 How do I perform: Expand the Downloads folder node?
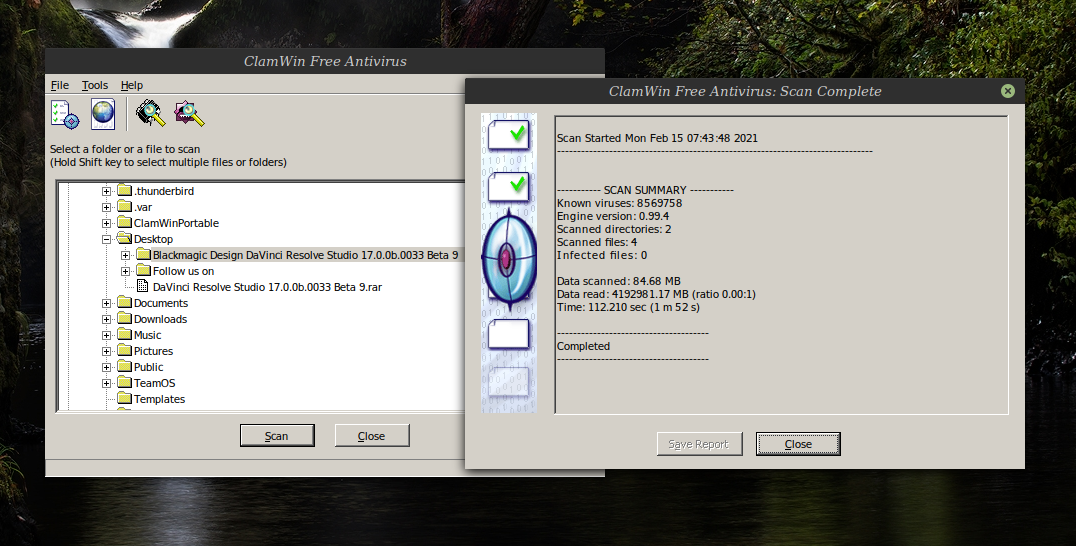click(106, 319)
